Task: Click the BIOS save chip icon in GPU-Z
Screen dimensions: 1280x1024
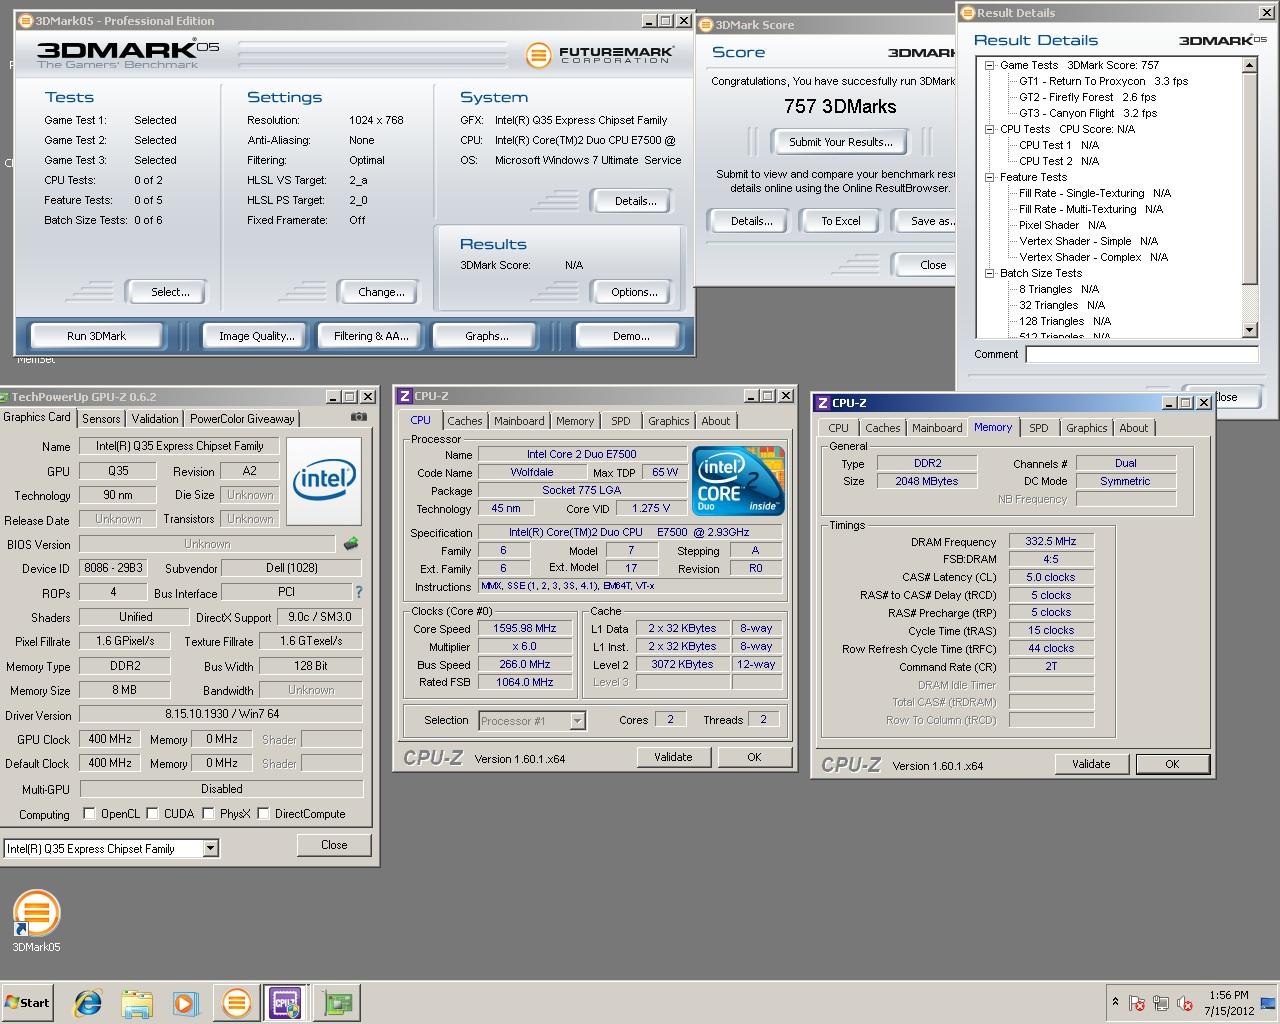Action: click(351, 544)
